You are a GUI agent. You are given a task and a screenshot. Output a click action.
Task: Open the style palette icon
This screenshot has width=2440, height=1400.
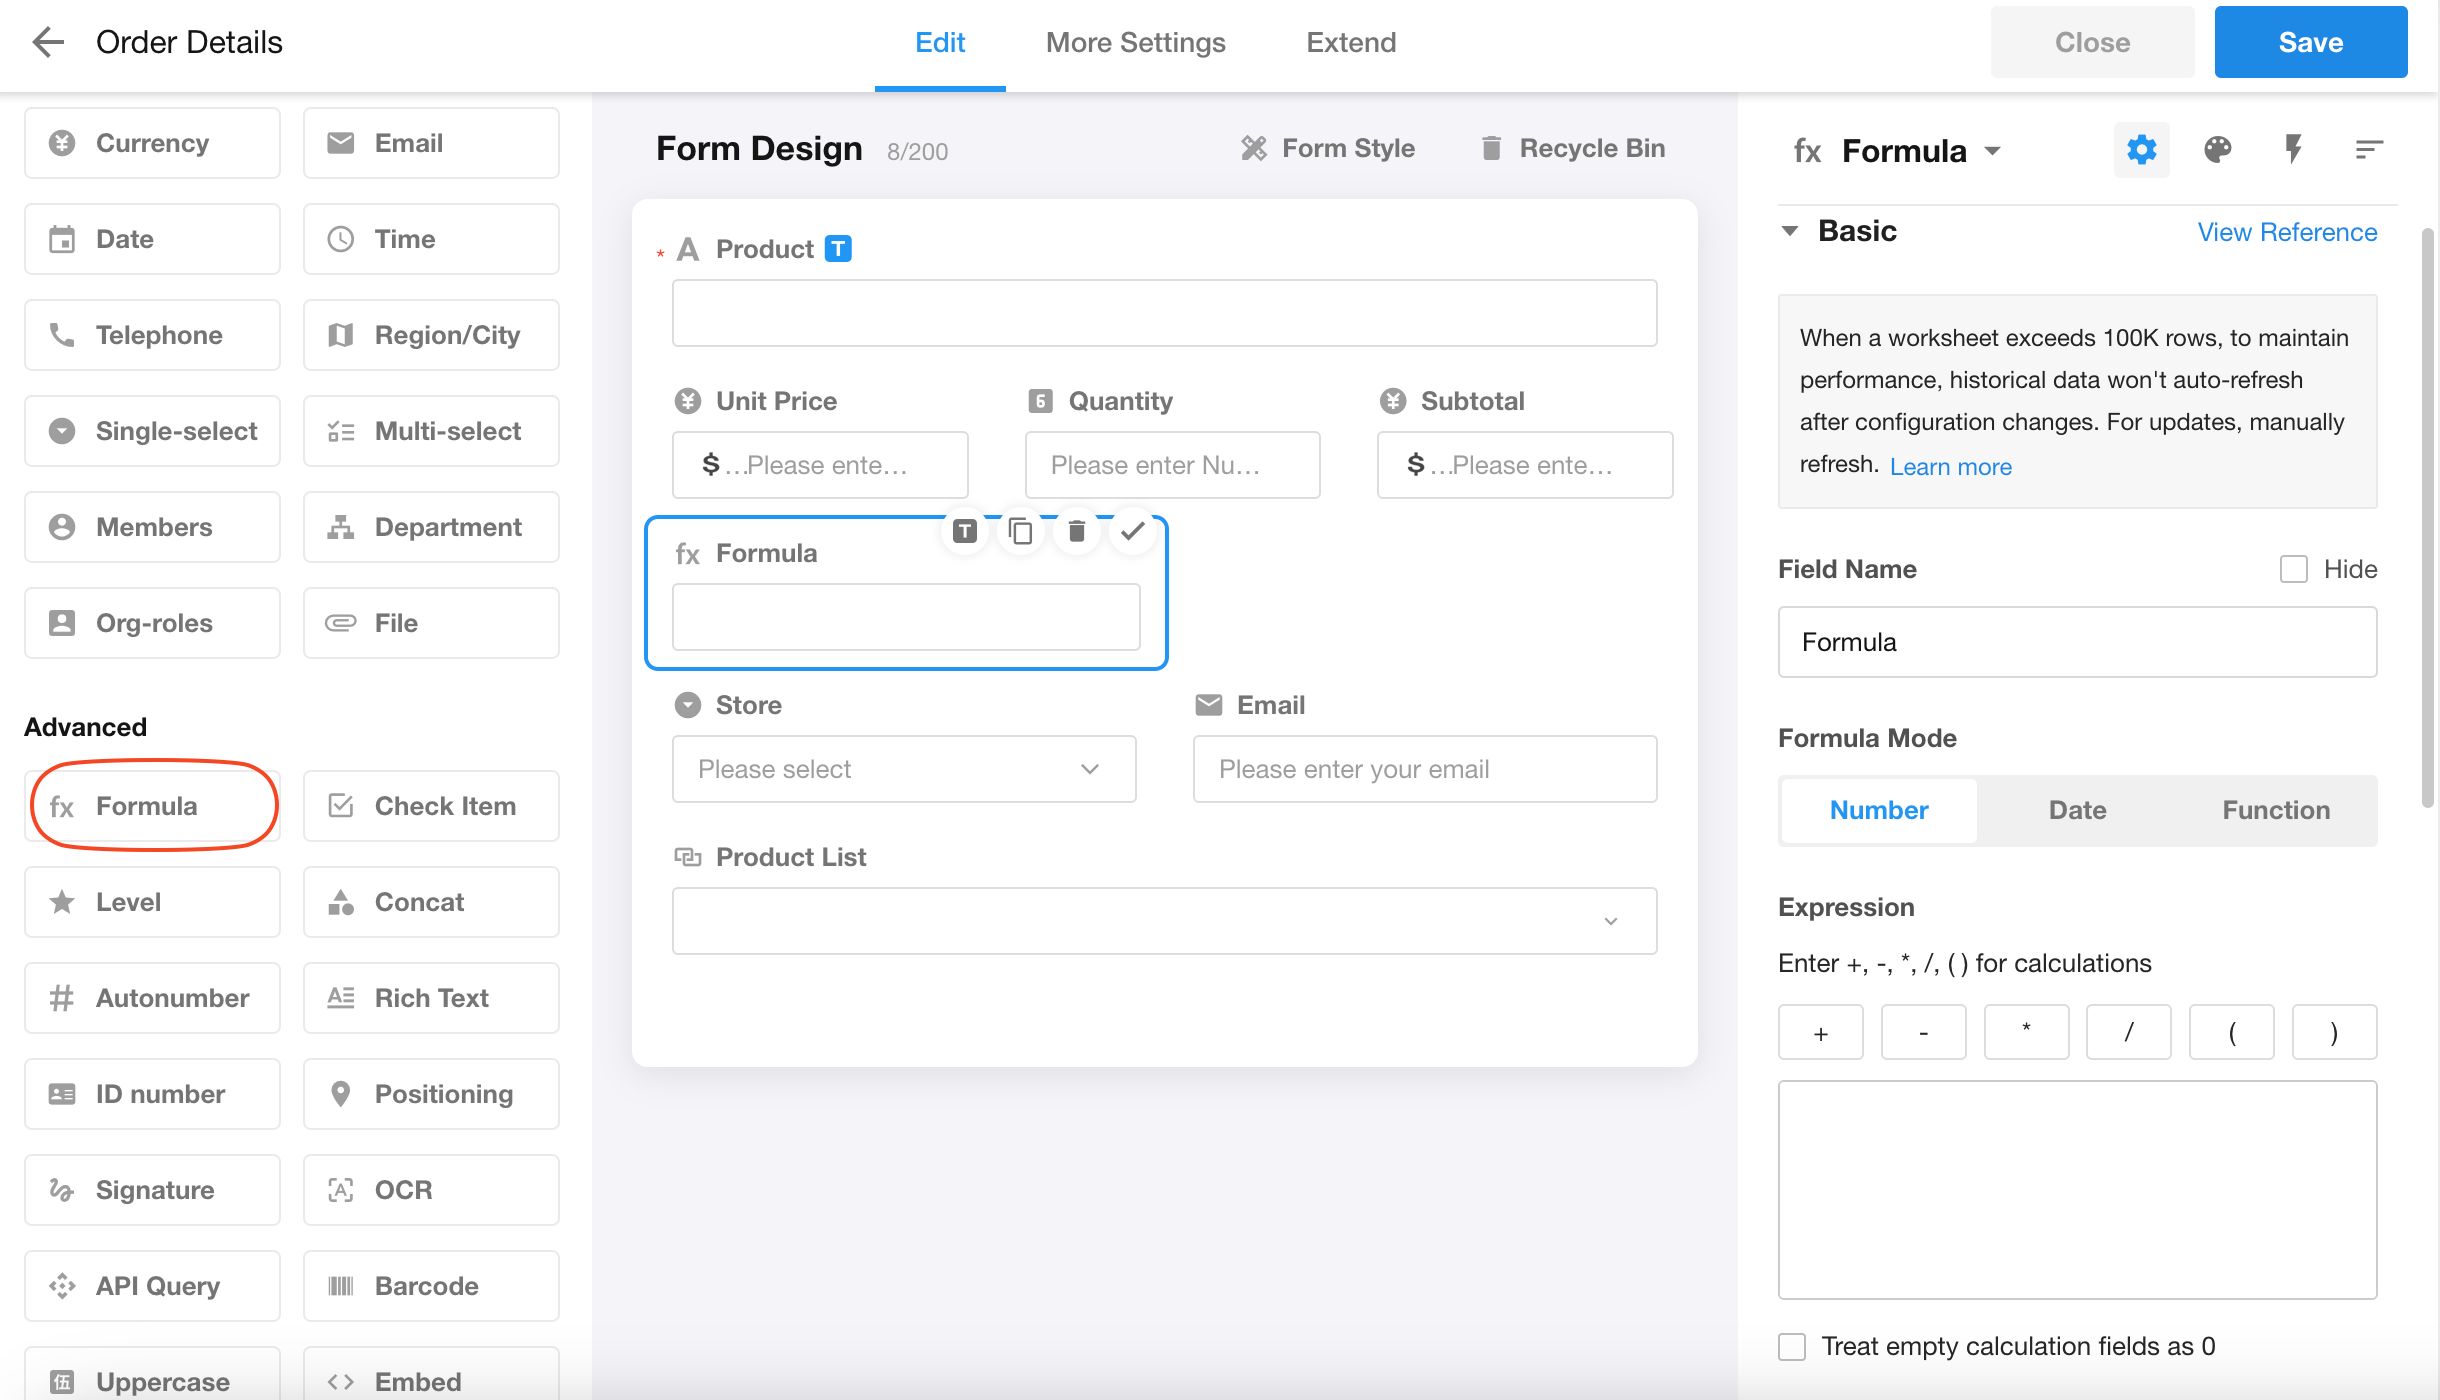pos(2217,150)
